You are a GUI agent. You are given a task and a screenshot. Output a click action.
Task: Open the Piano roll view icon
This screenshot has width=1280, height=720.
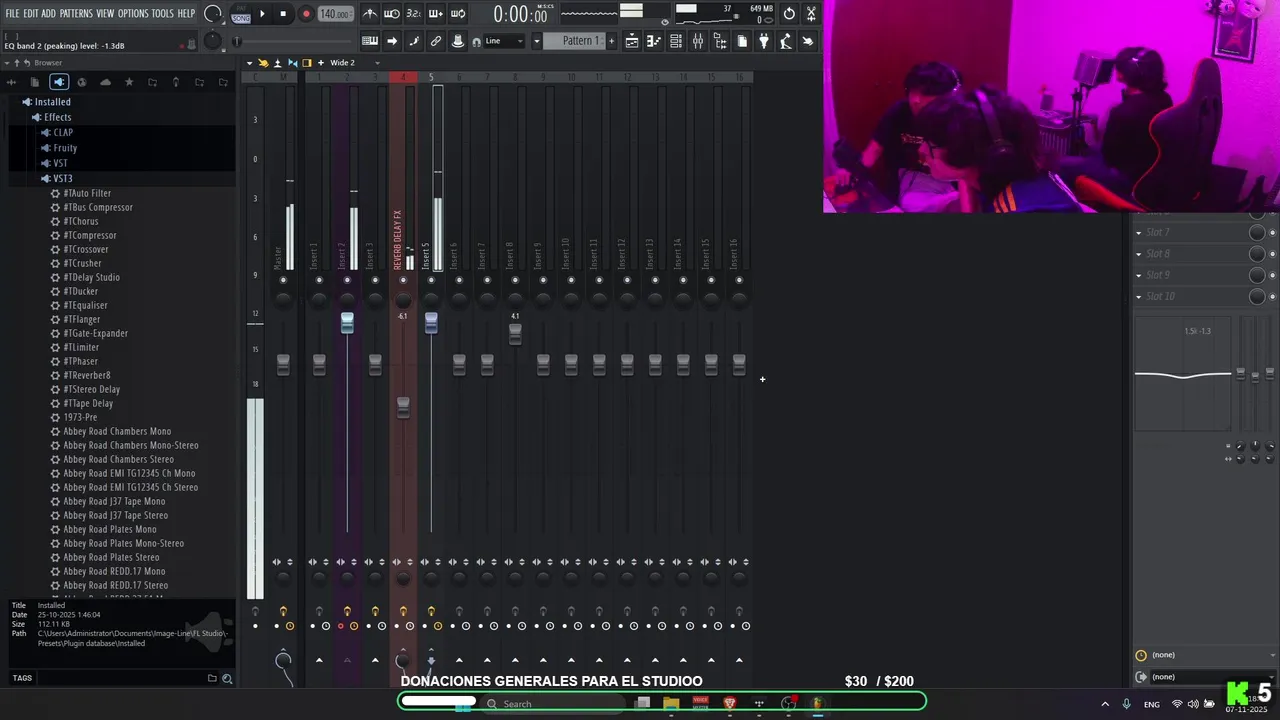point(654,41)
